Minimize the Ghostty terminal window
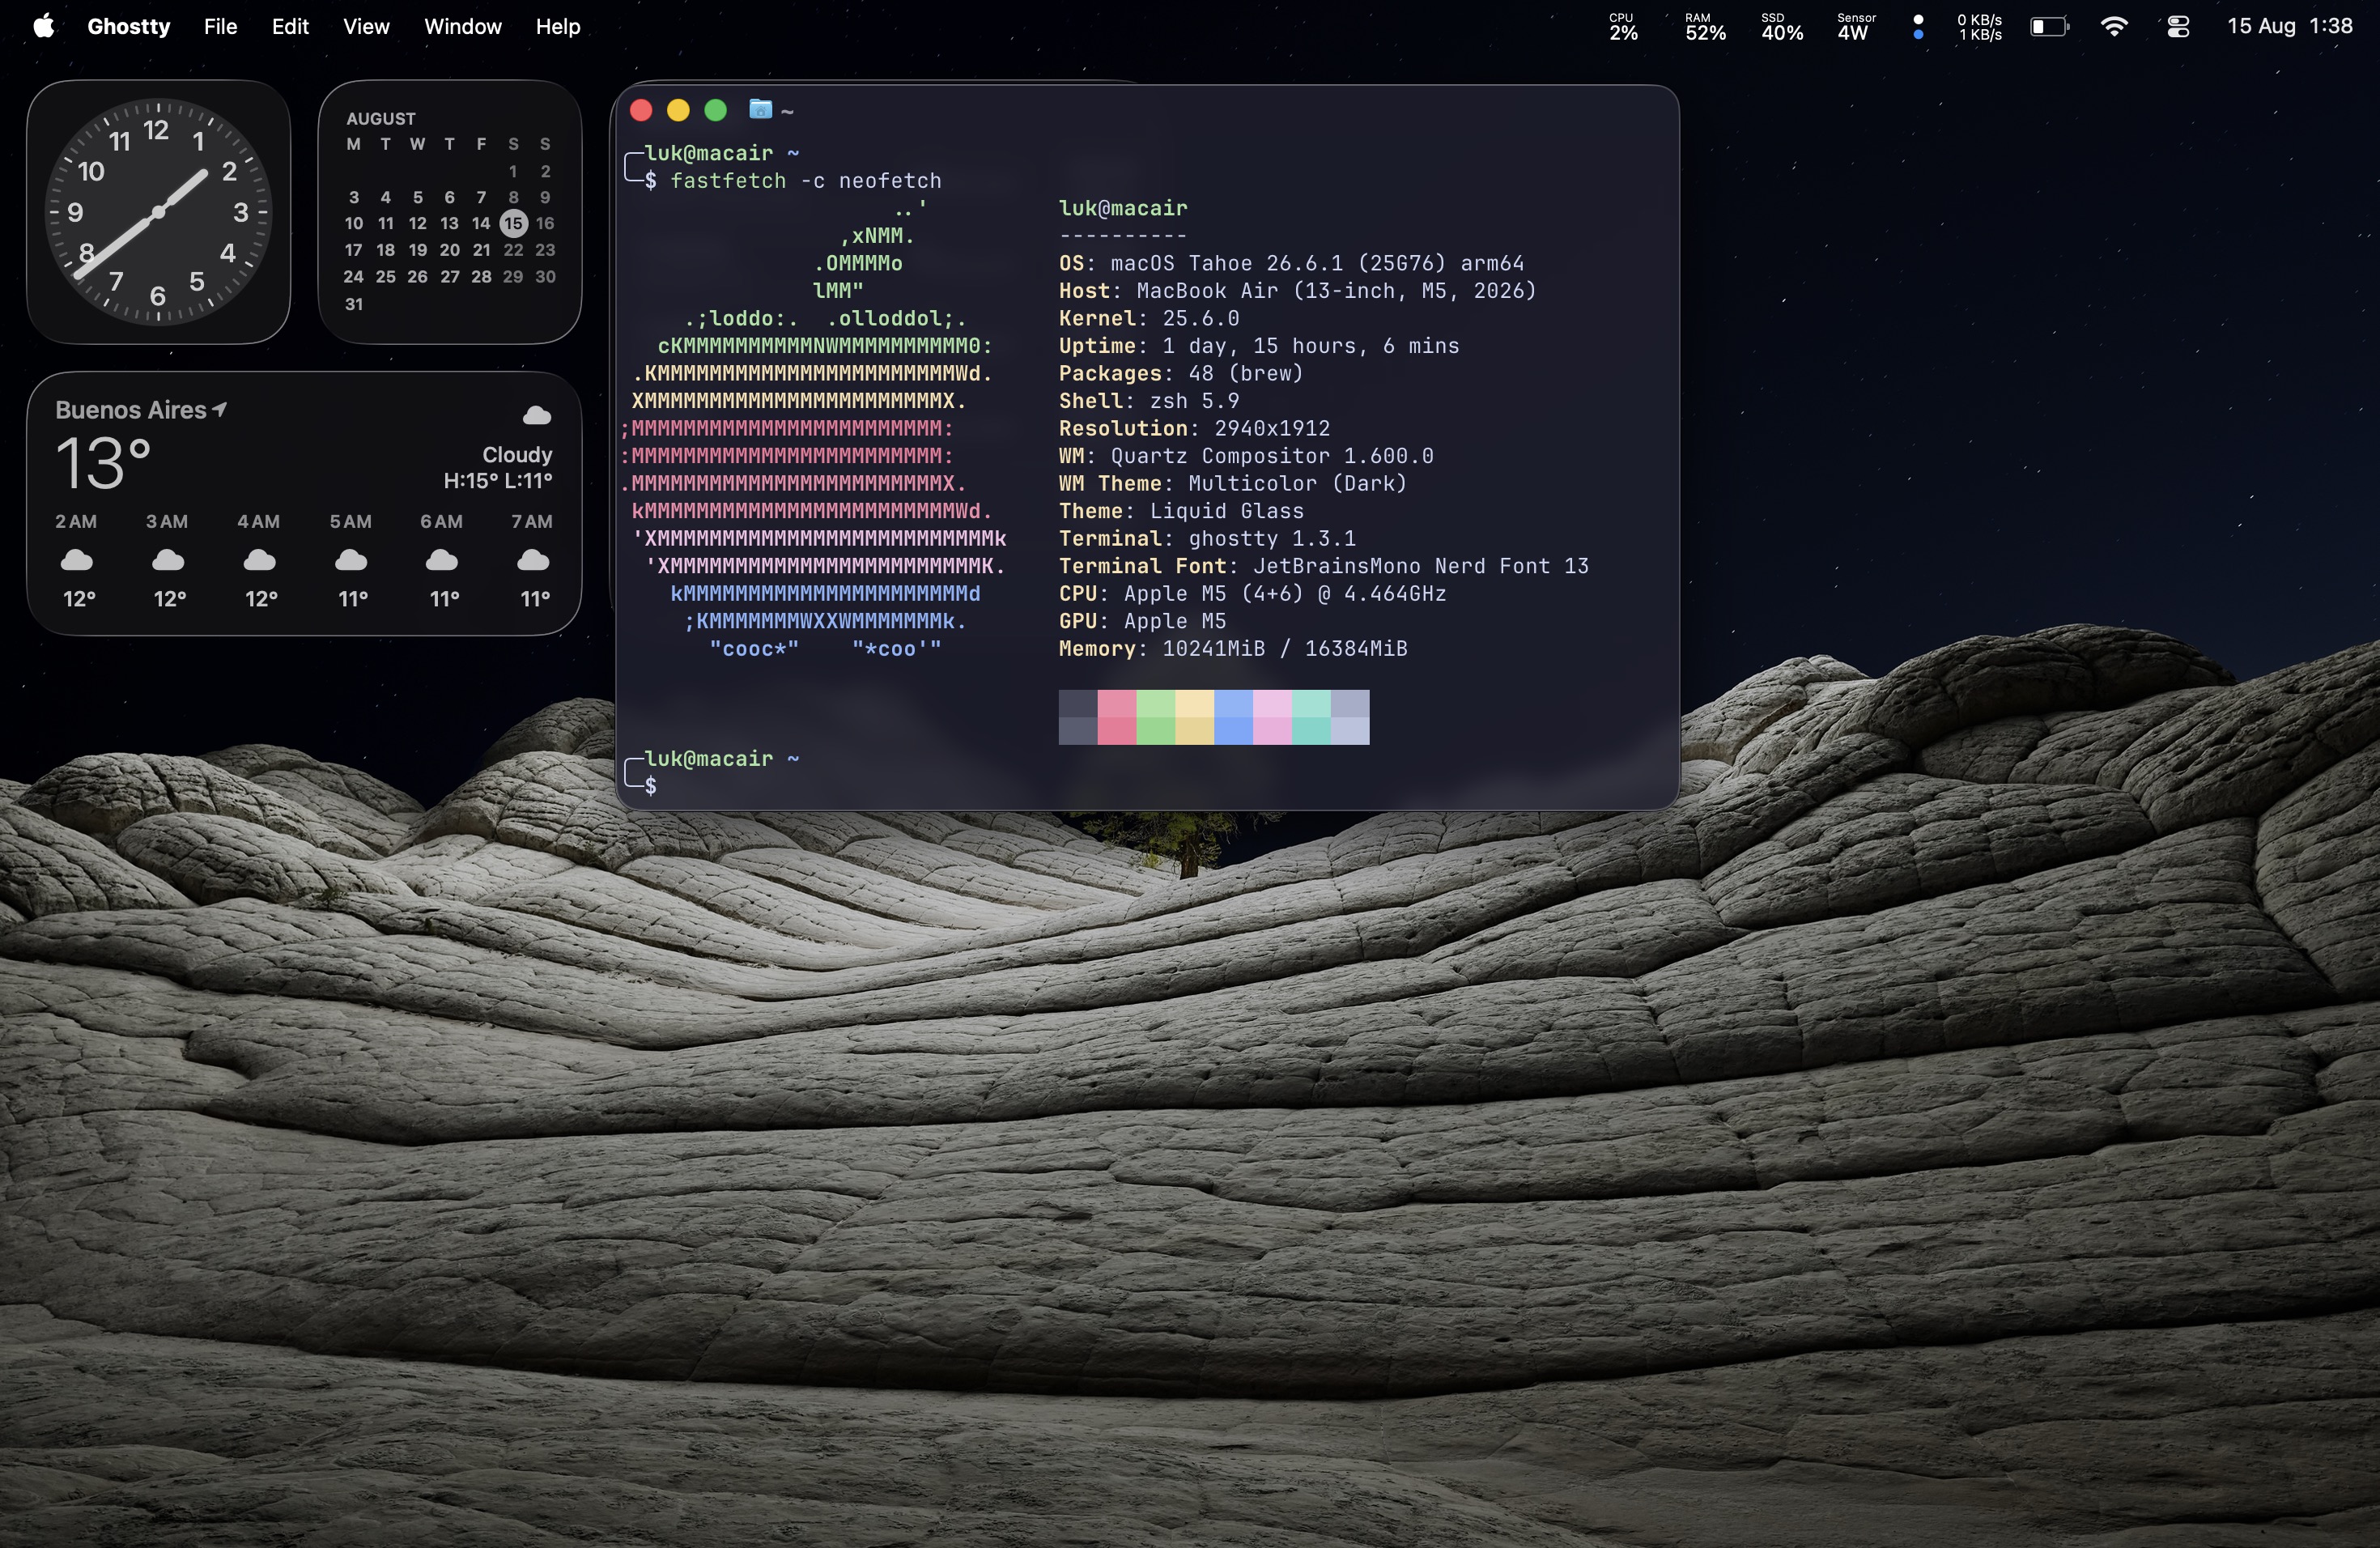The width and height of the screenshot is (2380, 1548). pos(678,110)
